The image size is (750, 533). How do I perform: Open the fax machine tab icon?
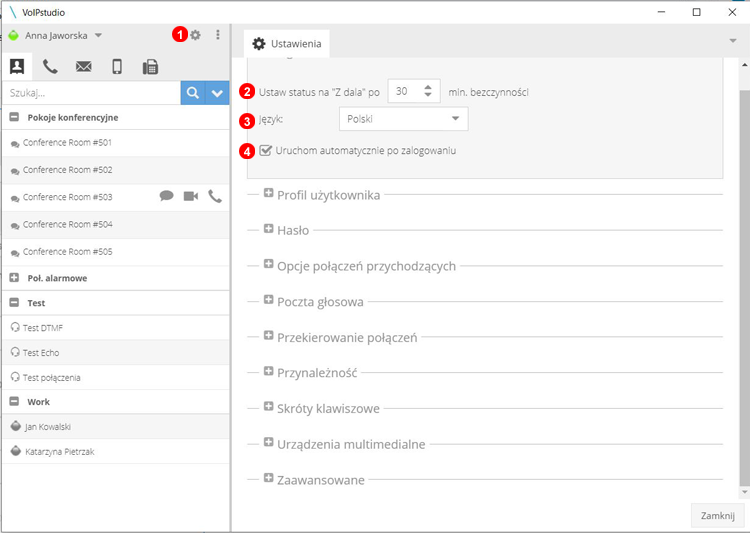[x=150, y=67]
